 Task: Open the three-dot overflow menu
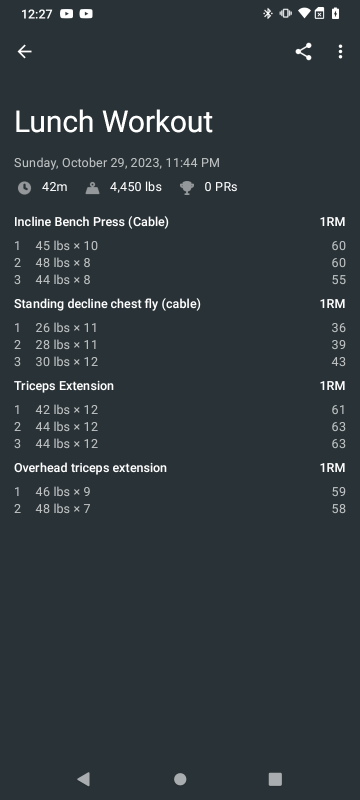coord(340,52)
